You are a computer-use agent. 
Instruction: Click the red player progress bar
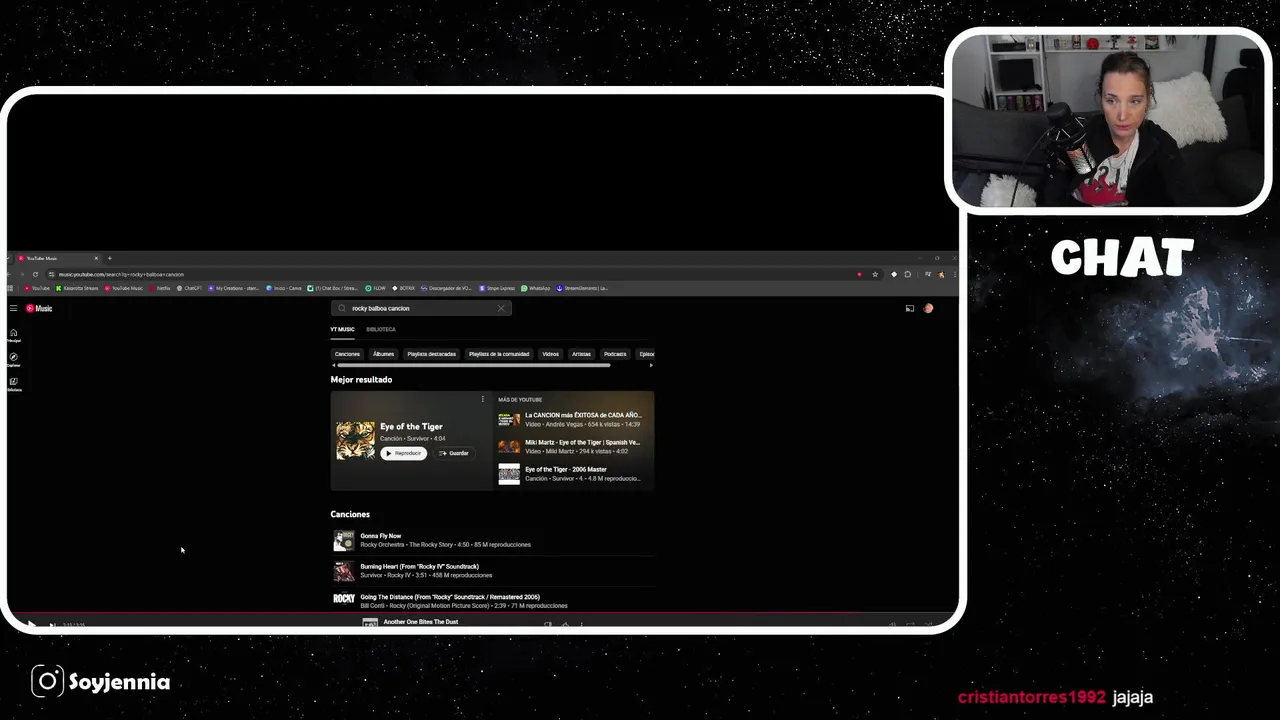[483, 612]
